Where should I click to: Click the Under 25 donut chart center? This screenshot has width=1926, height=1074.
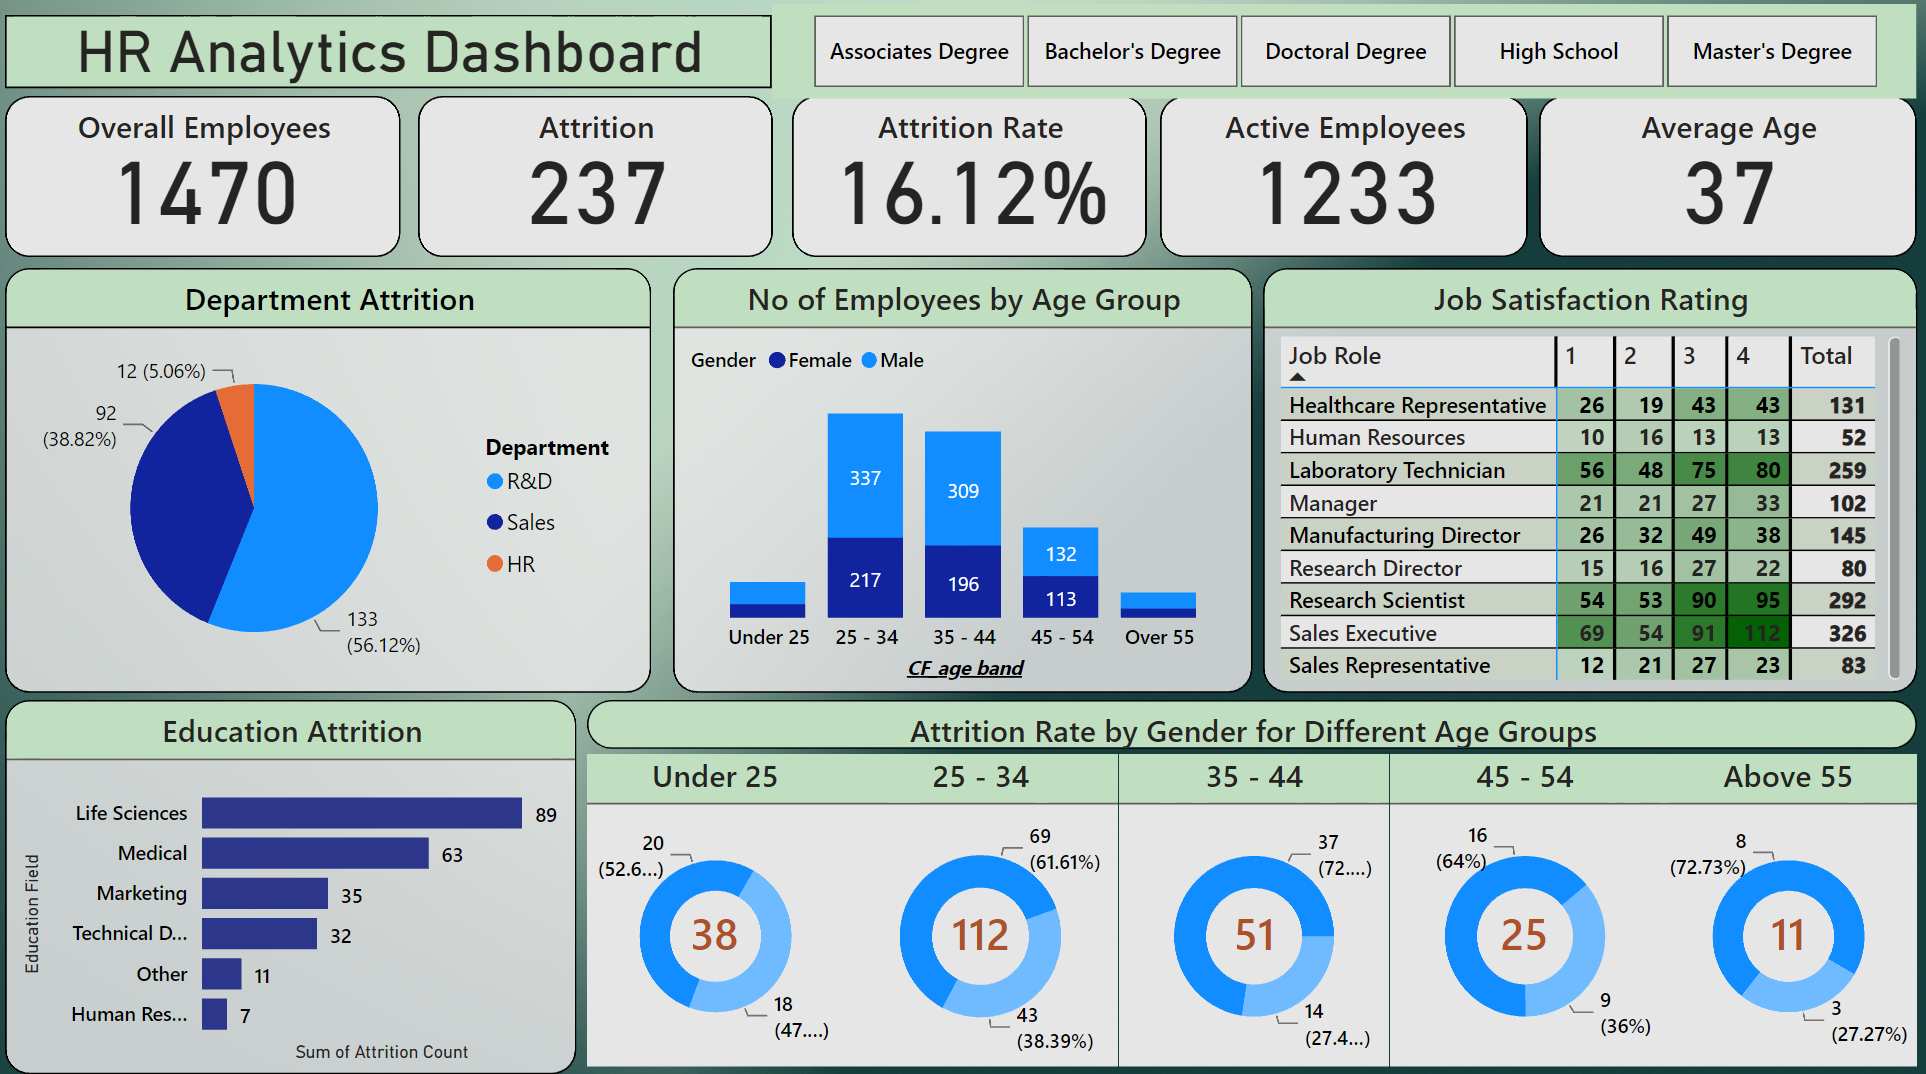(x=714, y=936)
